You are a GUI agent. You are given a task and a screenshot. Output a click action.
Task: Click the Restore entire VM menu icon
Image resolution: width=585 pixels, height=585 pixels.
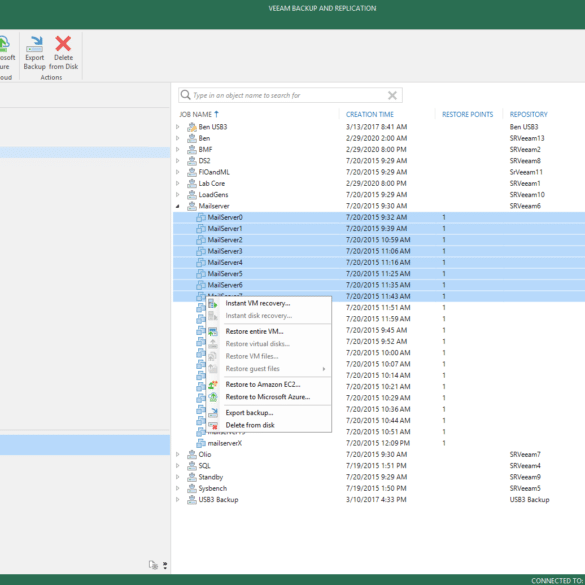click(x=213, y=331)
